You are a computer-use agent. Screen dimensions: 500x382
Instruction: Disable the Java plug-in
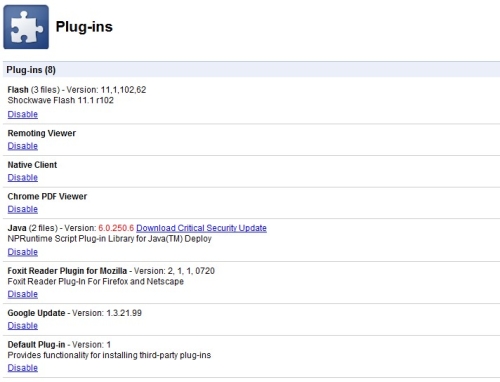[23, 252]
